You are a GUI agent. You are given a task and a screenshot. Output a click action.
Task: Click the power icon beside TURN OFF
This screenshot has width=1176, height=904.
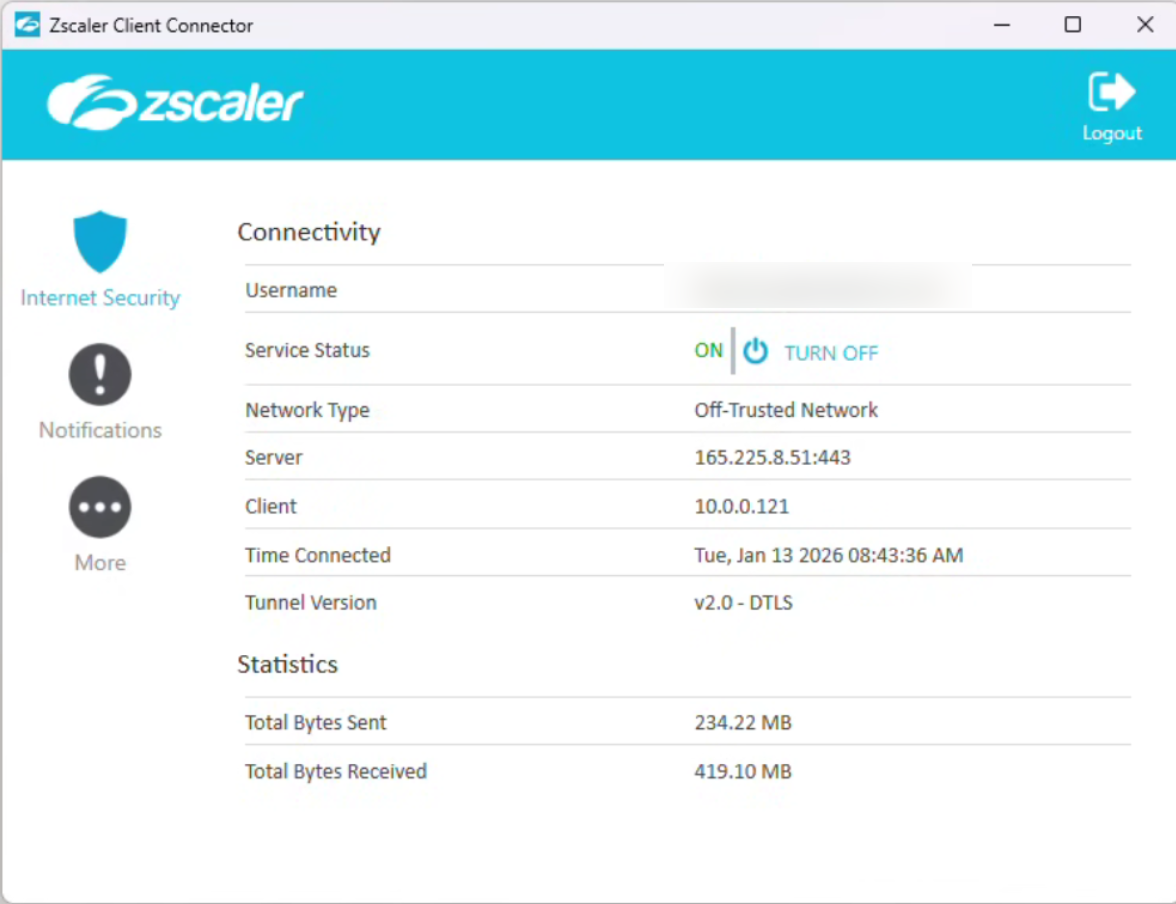(x=755, y=350)
